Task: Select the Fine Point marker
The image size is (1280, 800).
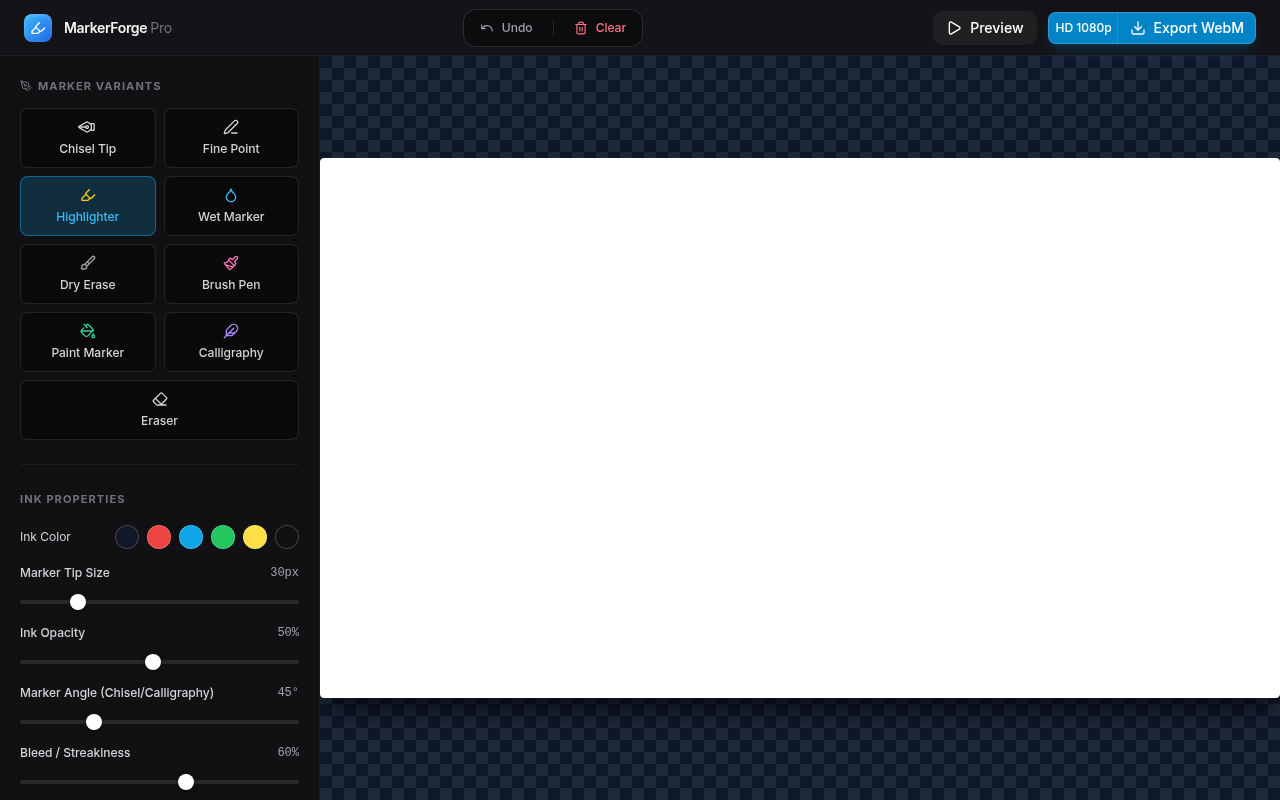Action: click(x=231, y=138)
